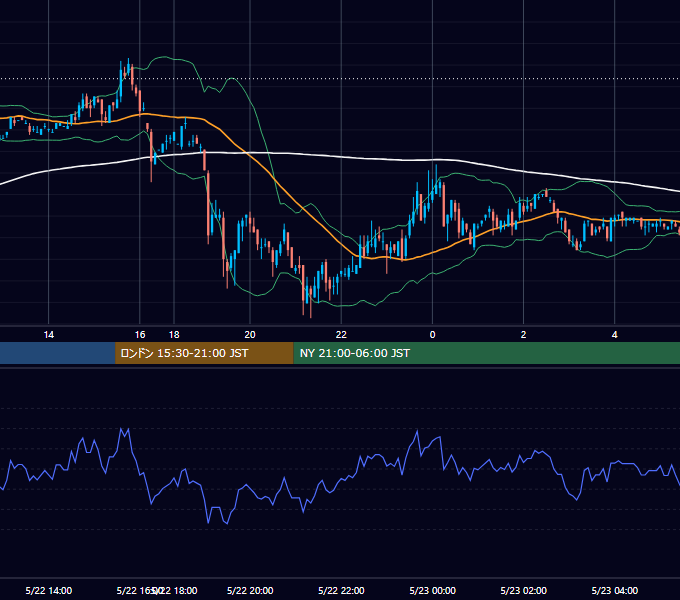Click the 14 hour label on price chart axis

(x=49, y=335)
